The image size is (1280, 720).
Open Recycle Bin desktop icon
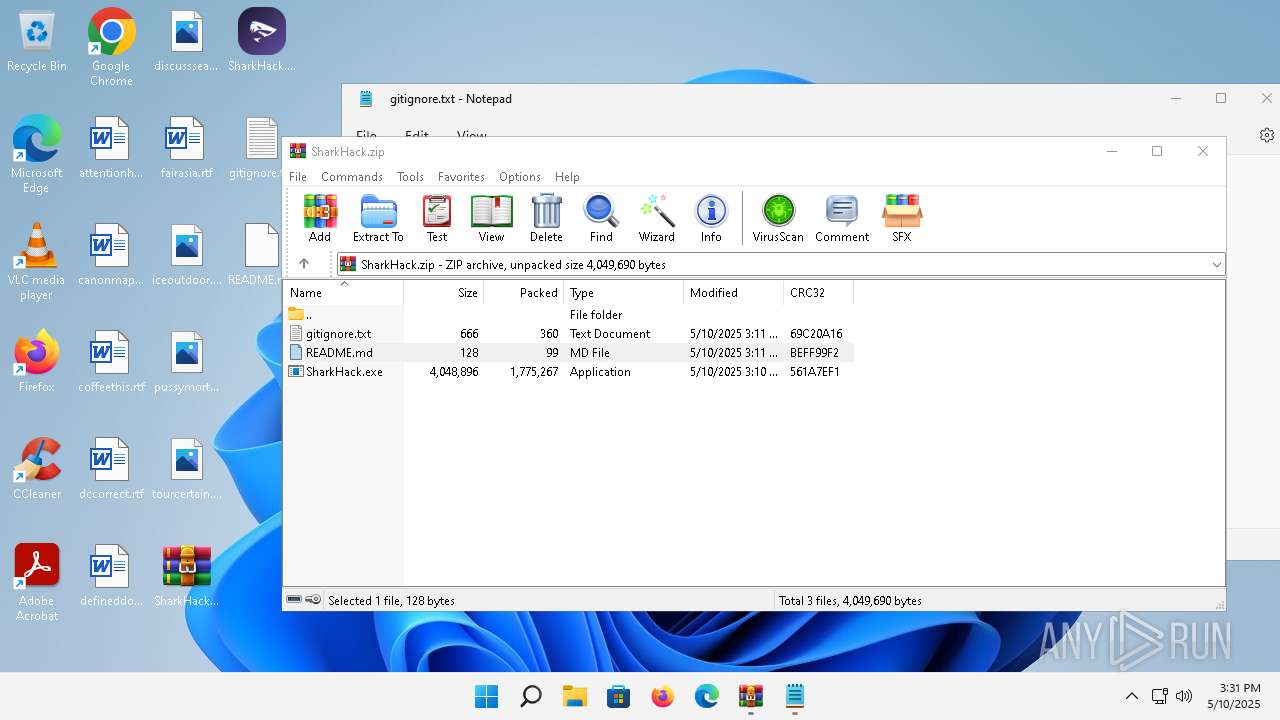37,42
